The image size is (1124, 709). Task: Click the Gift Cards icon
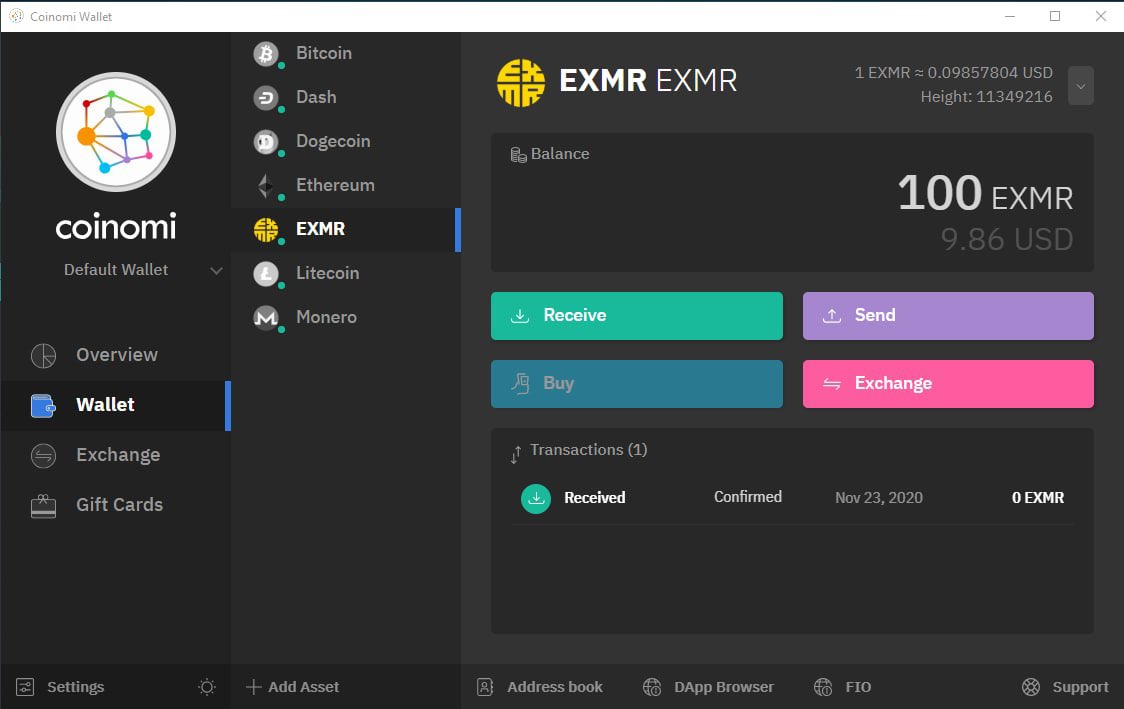(x=43, y=505)
